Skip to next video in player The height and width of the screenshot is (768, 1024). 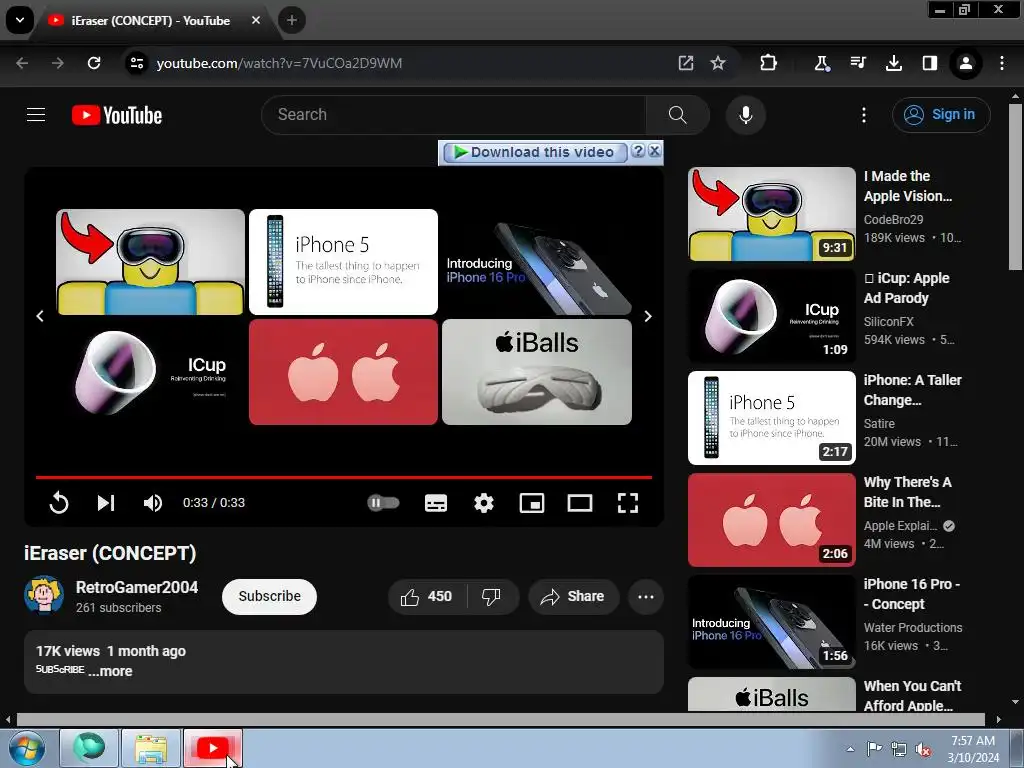click(106, 503)
